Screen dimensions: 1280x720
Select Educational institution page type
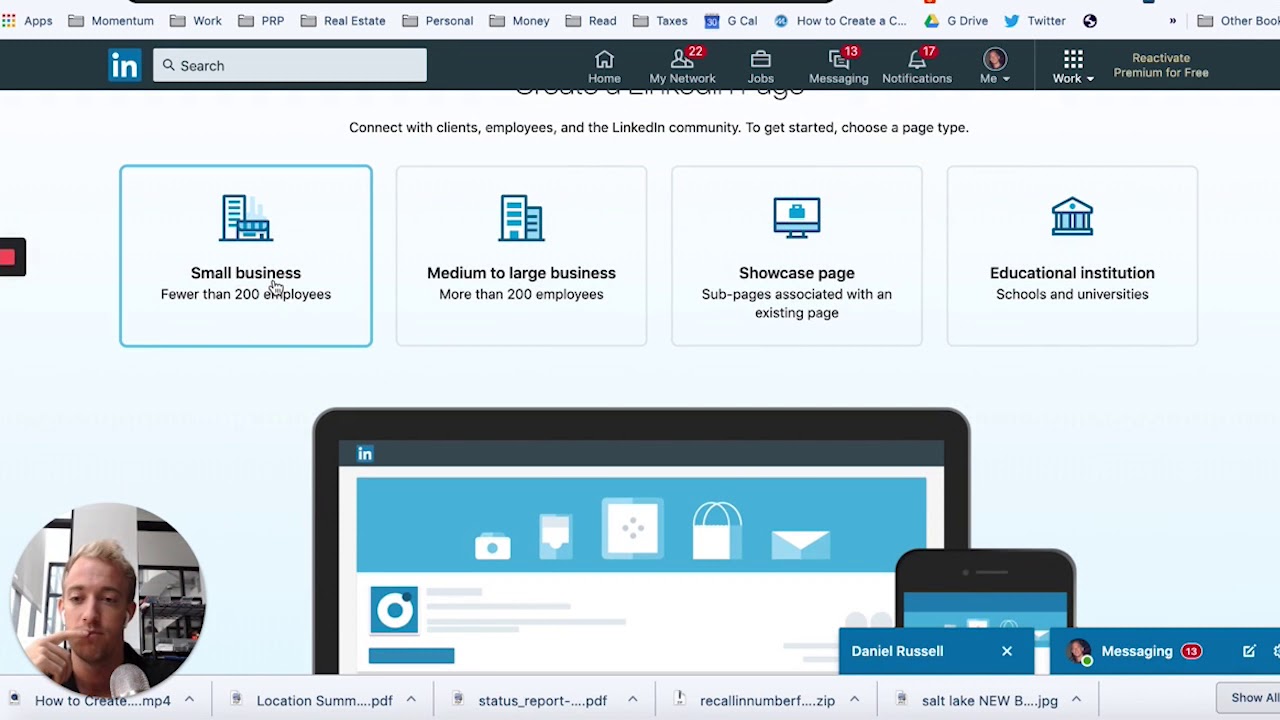[1072, 256]
